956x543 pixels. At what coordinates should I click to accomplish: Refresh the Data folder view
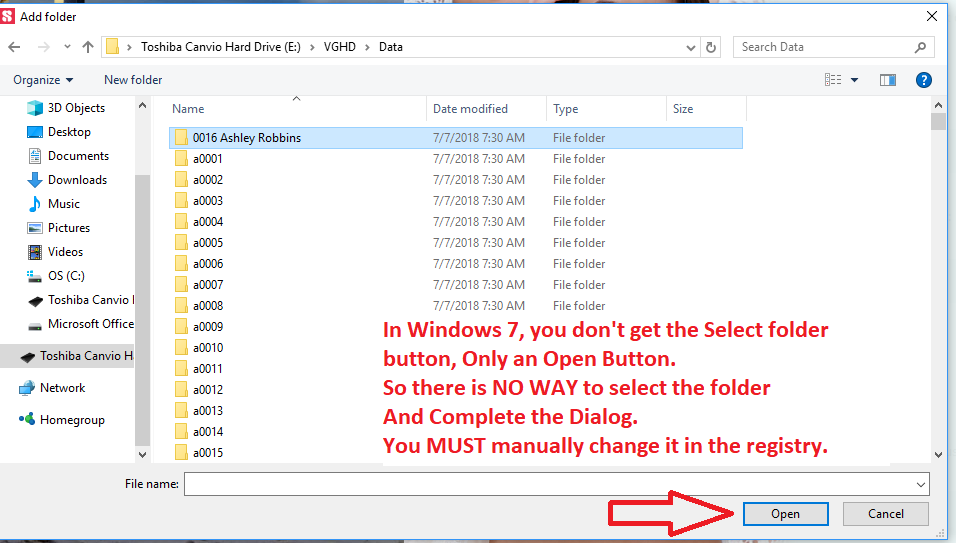pyautogui.click(x=711, y=47)
